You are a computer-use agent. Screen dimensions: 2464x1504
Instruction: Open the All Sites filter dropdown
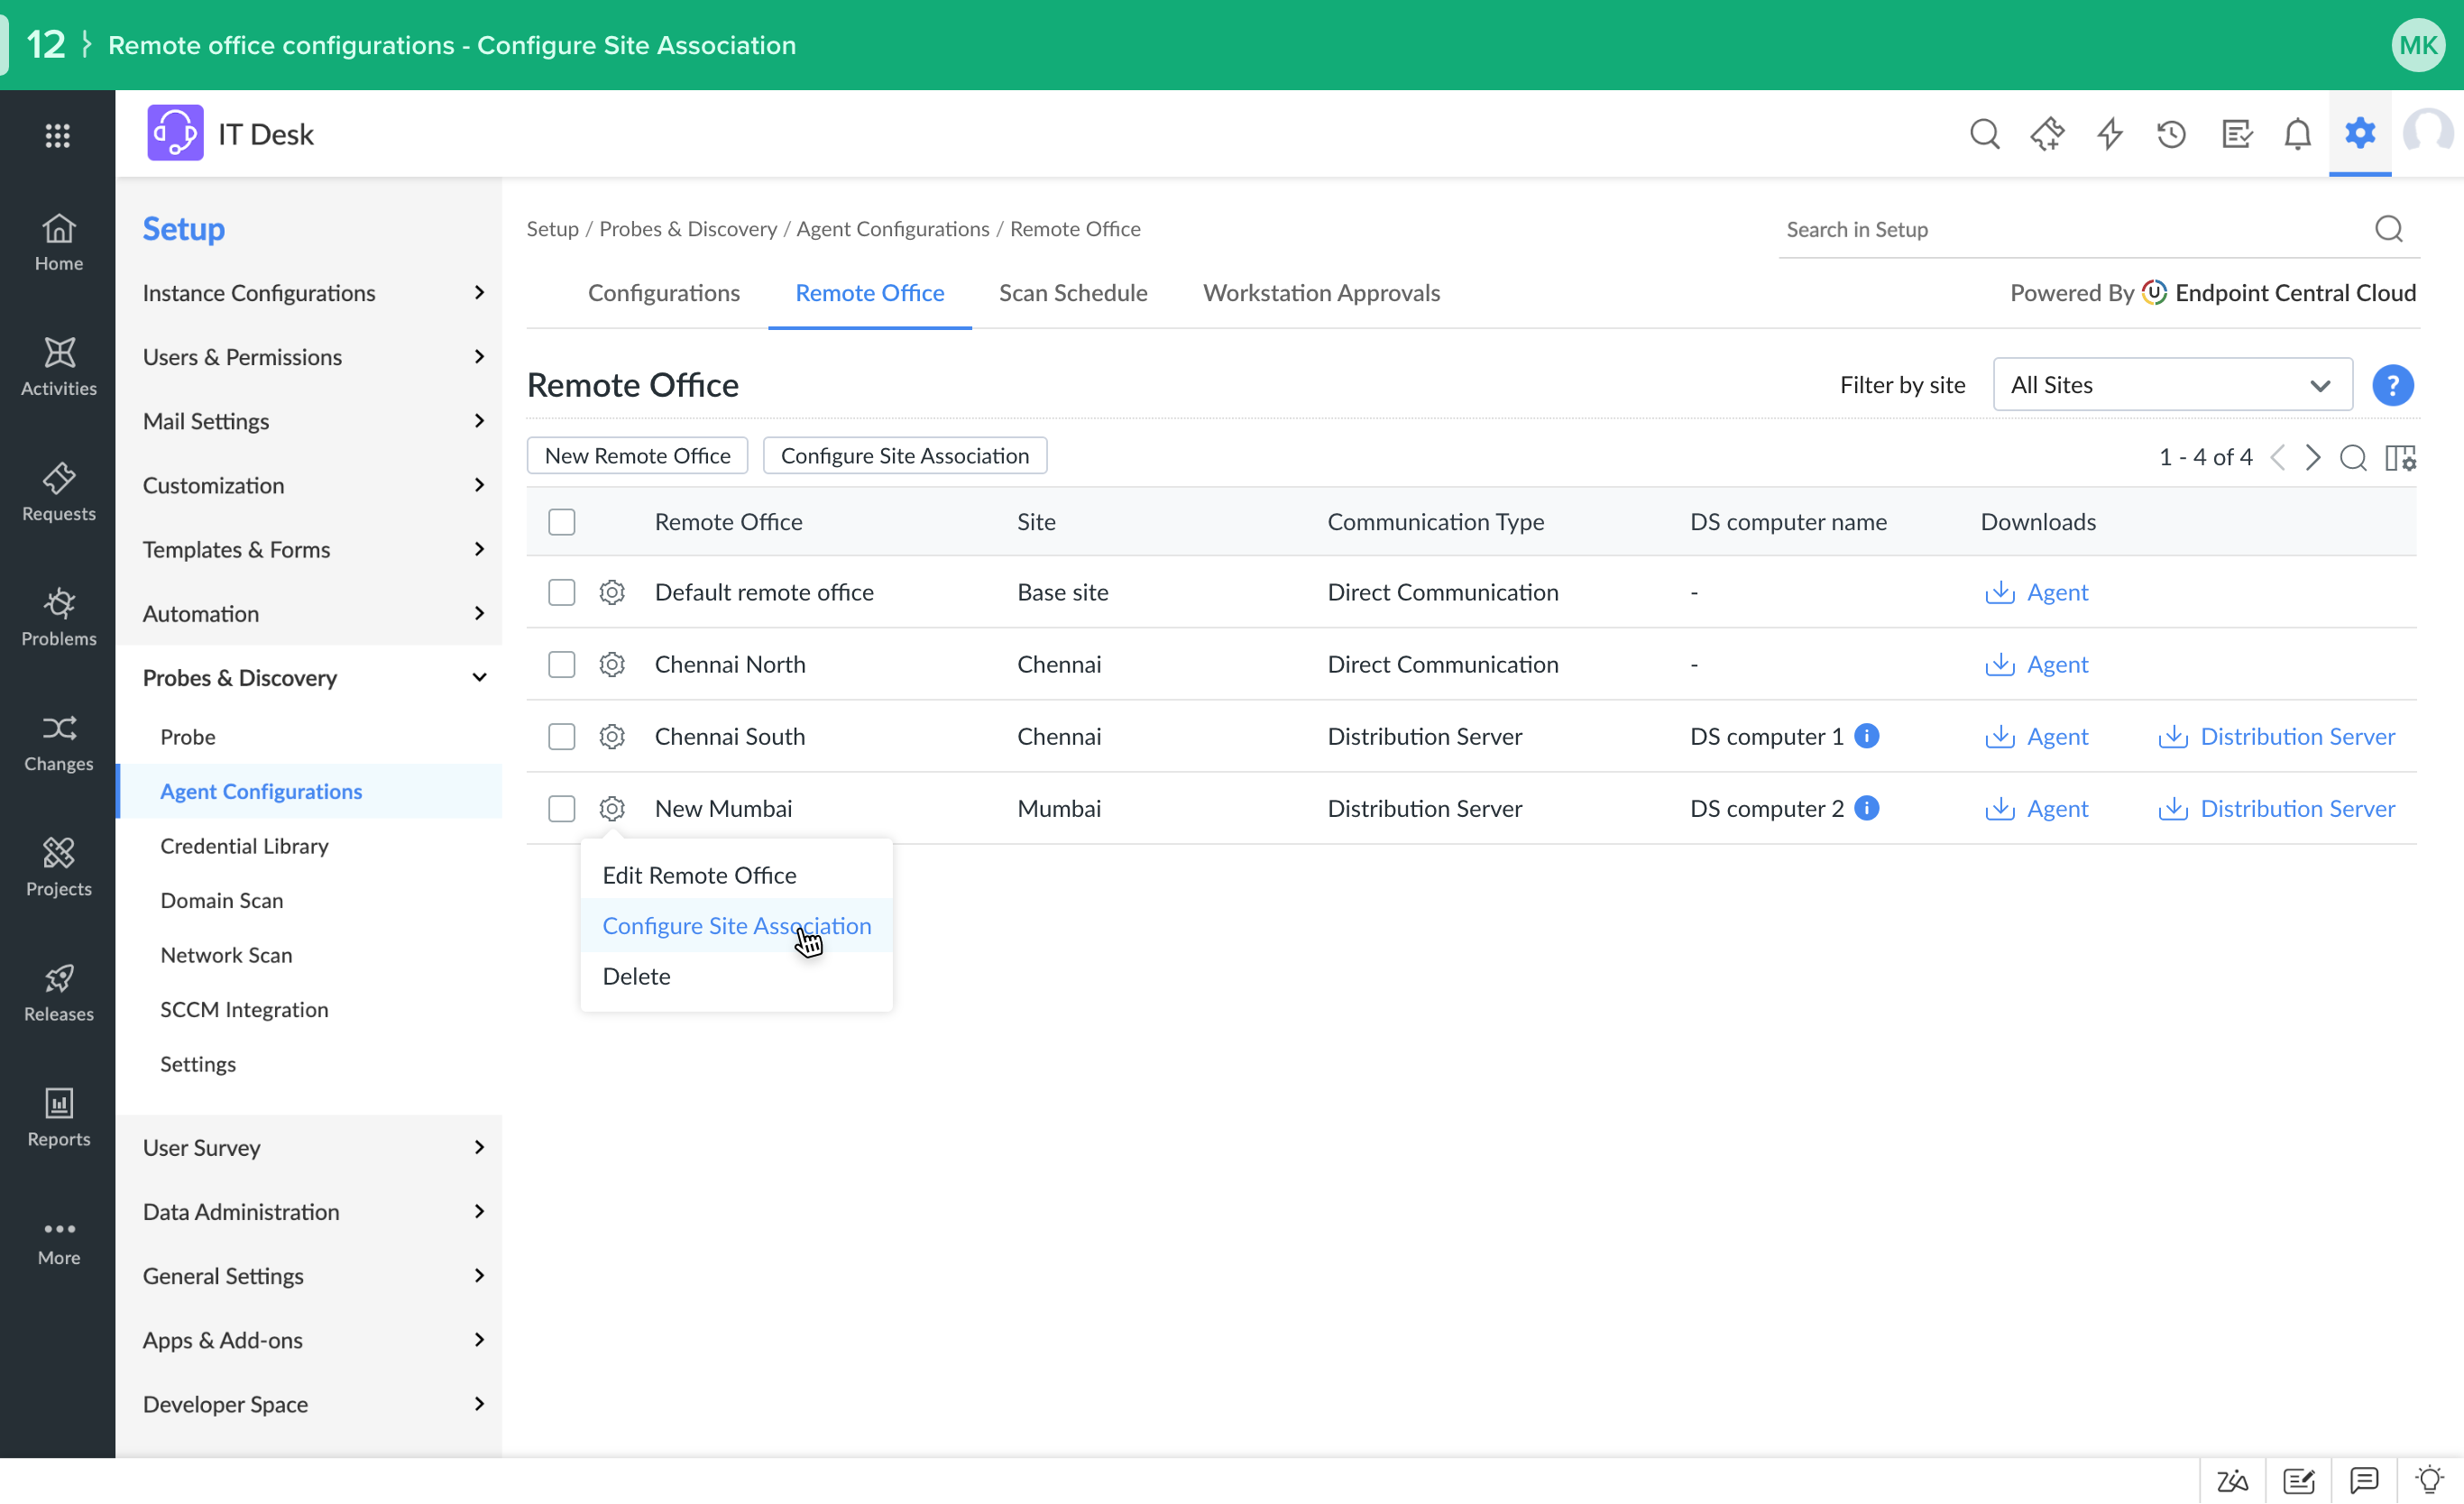2172,385
